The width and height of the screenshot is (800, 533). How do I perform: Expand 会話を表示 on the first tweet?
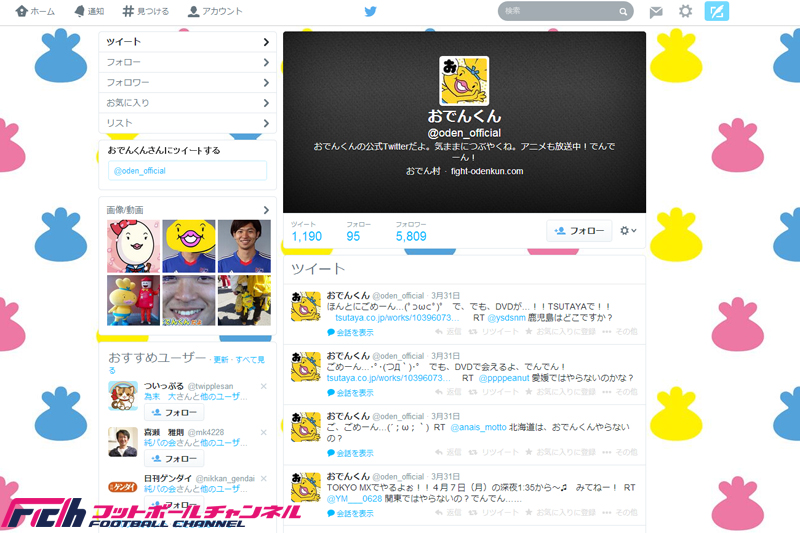click(350, 332)
